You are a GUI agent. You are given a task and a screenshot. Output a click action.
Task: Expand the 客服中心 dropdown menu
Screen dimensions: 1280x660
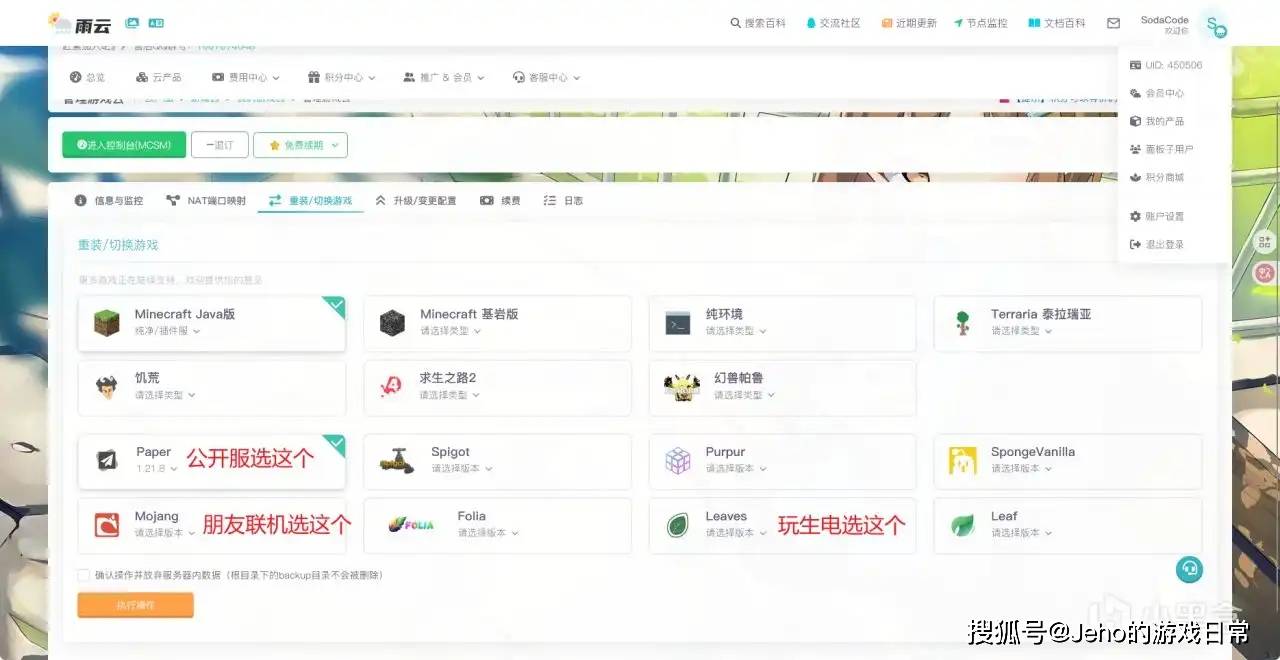pyautogui.click(x=547, y=77)
